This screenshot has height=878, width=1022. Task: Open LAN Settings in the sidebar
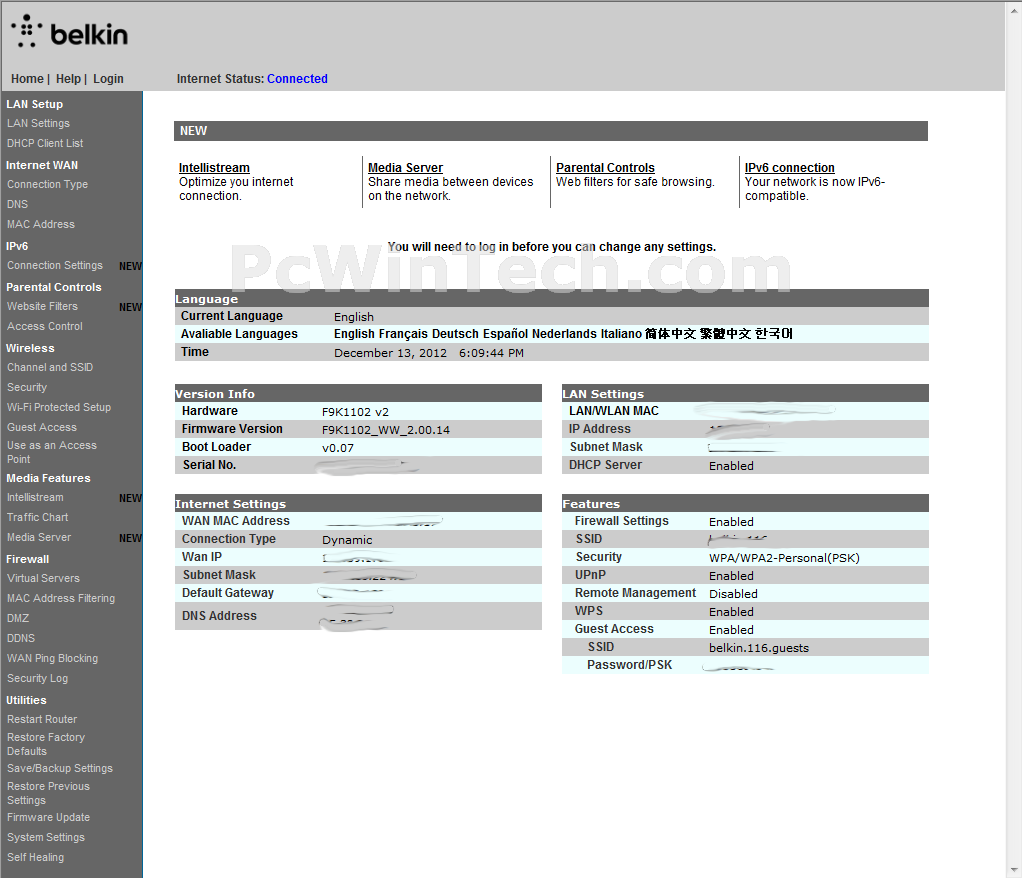click(38, 123)
